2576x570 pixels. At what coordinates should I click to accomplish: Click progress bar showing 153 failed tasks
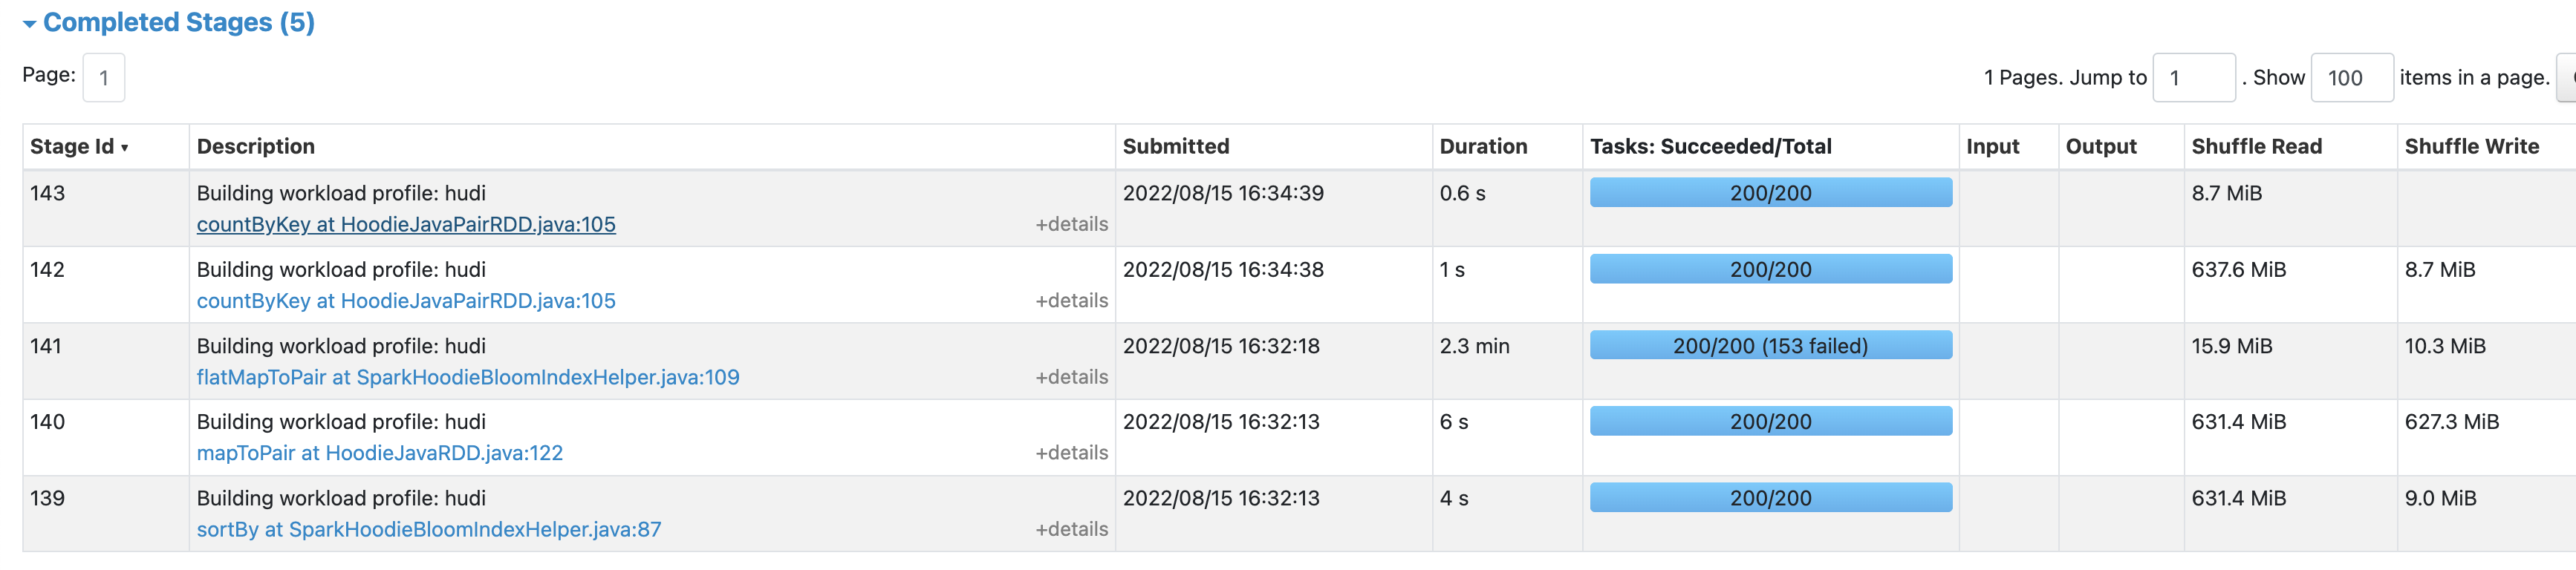(x=1770, y=345)
